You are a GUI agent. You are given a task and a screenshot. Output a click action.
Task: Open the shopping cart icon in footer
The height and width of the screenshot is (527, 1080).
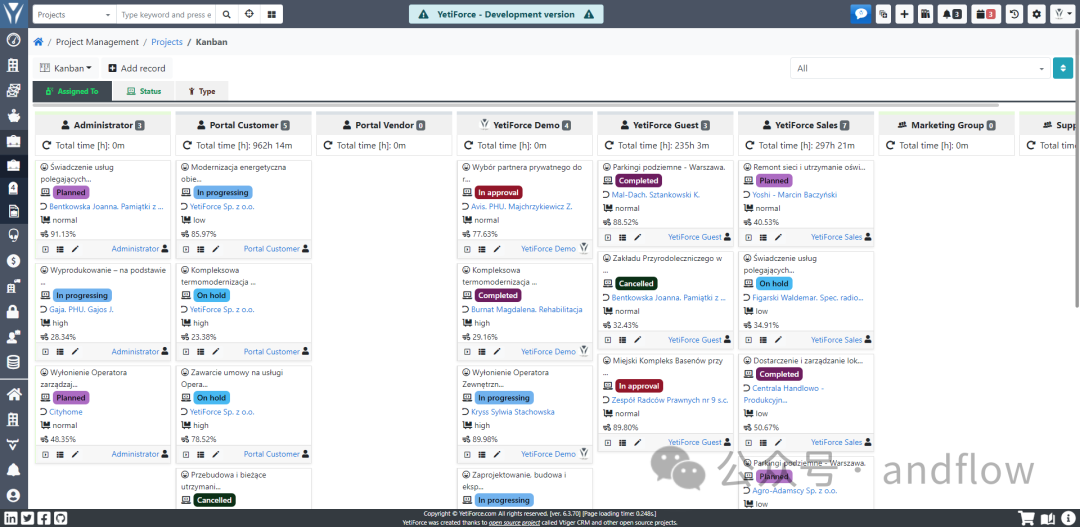1027,518
